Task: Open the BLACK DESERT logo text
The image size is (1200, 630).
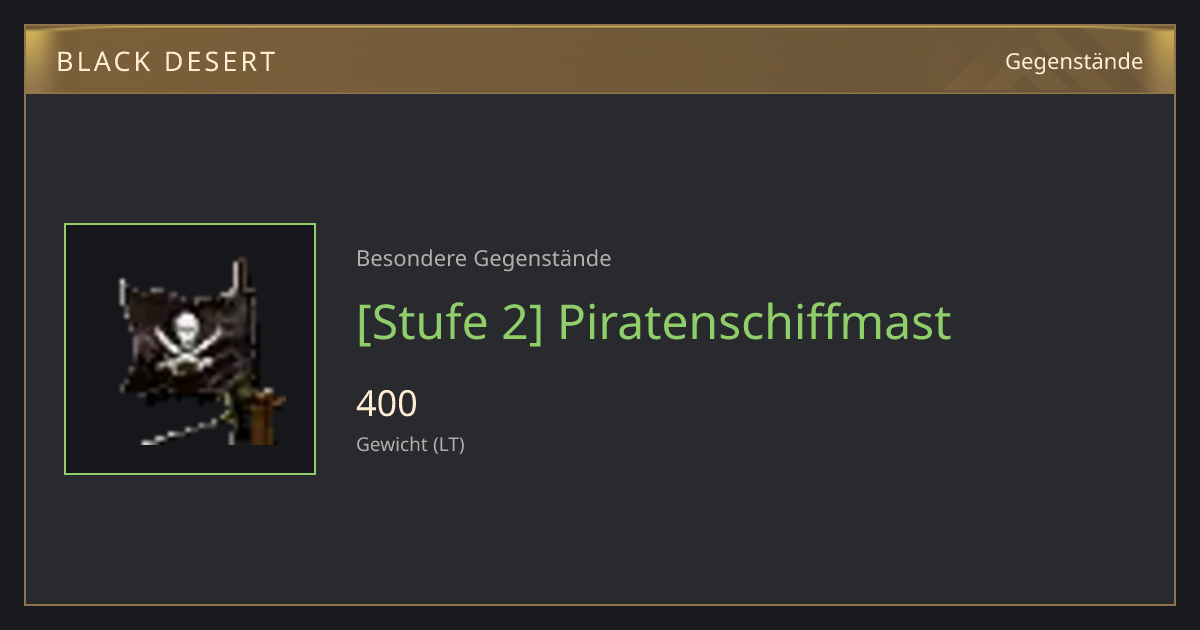Action: click(x=166, y=62)
